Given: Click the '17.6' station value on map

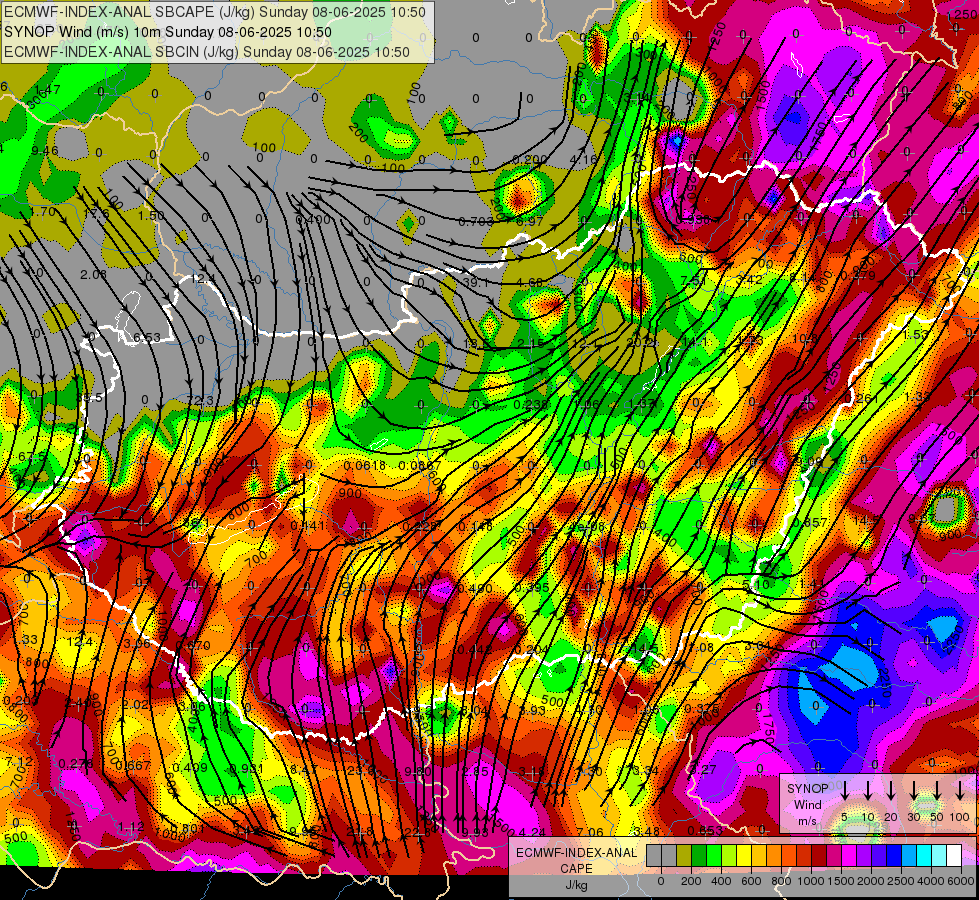Looking at the screenshot, I should point(96,213).
